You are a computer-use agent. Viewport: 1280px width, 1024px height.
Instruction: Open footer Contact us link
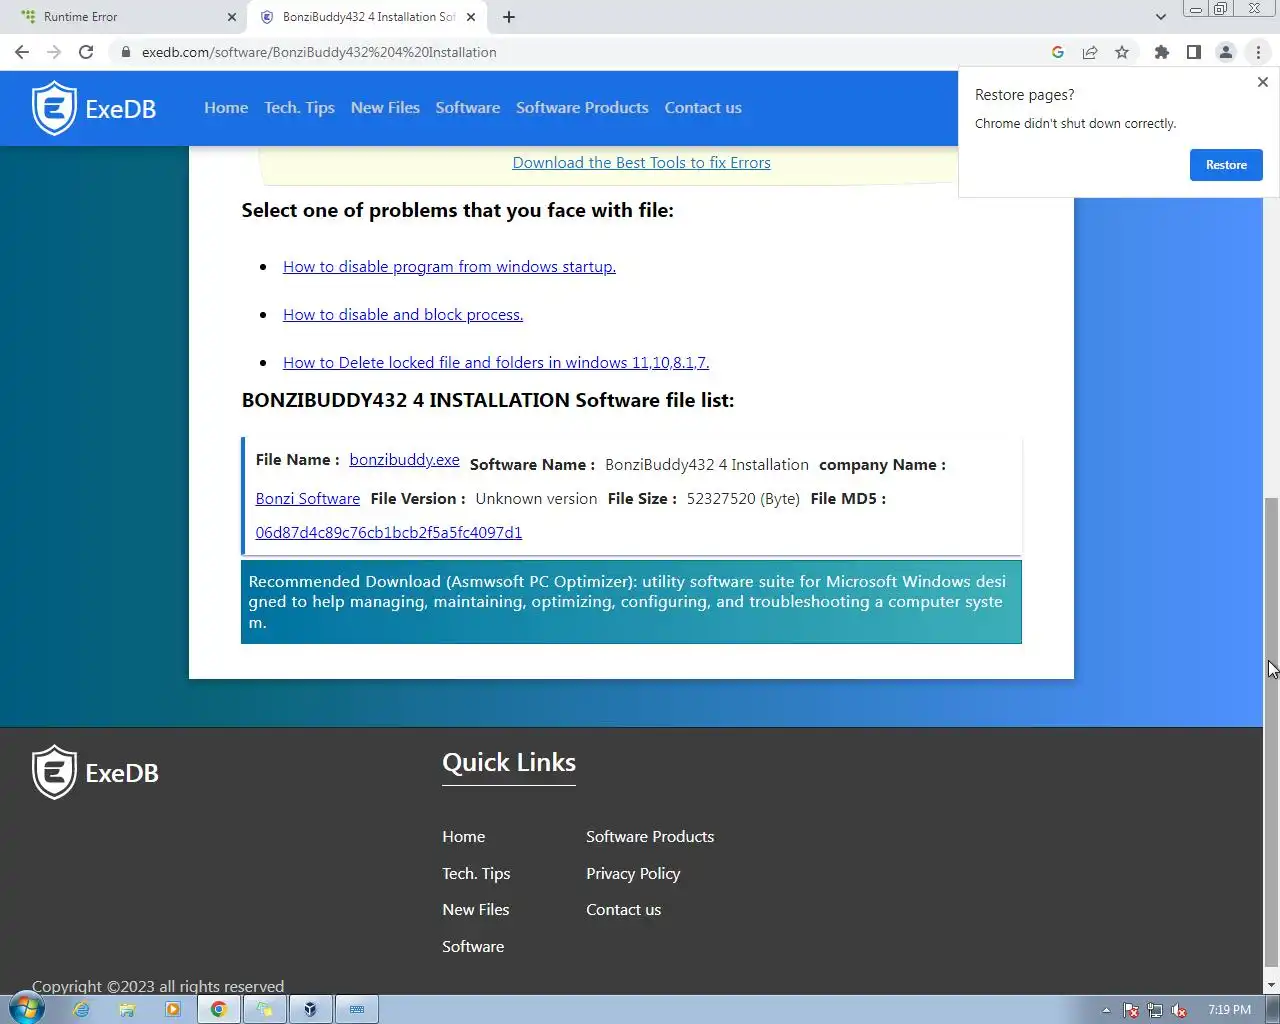click(x=623, y=910)
